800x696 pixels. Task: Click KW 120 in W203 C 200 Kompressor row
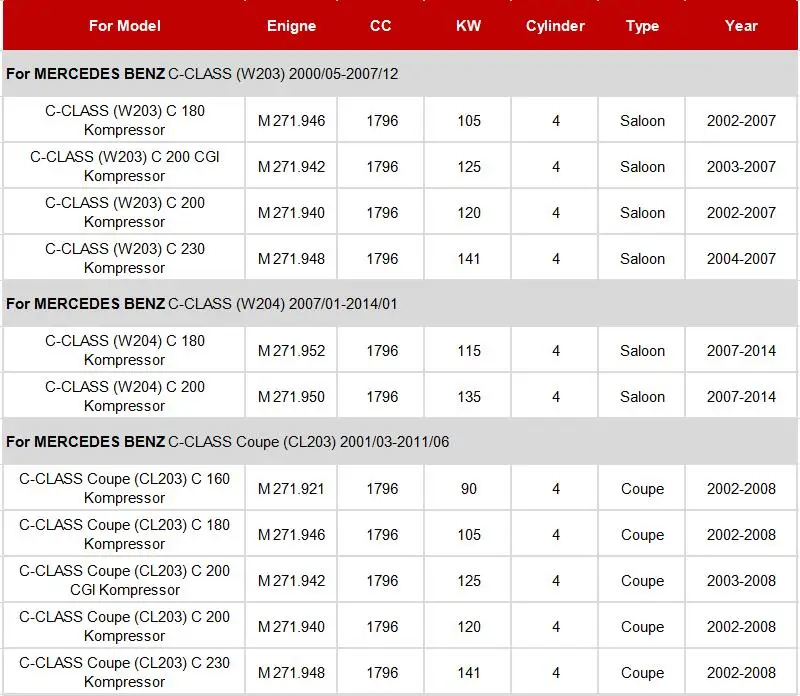tap(469, 213)
